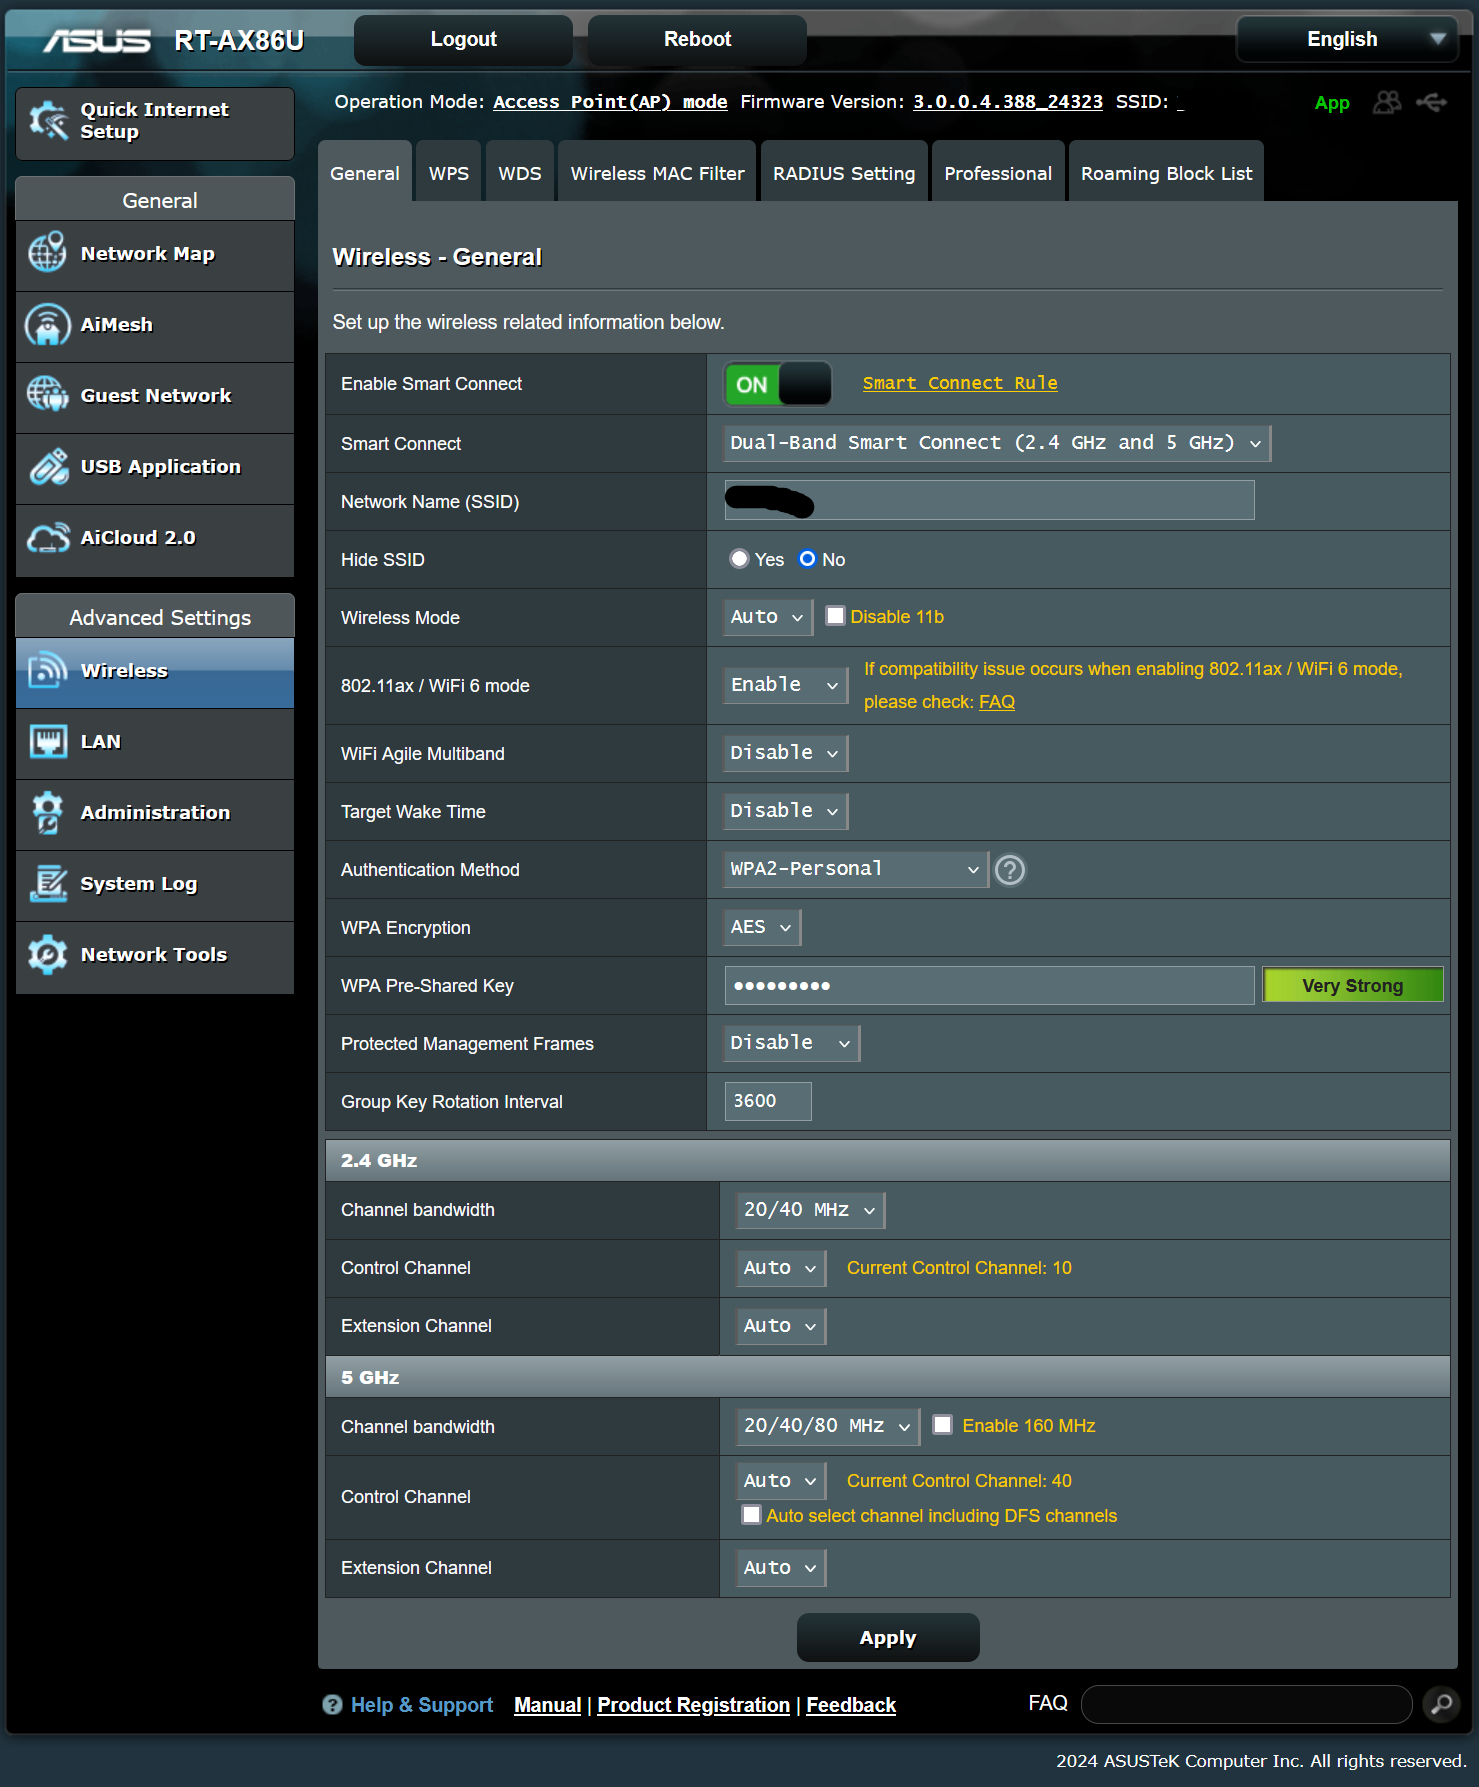Click the System Log icon

coord(47,883)
